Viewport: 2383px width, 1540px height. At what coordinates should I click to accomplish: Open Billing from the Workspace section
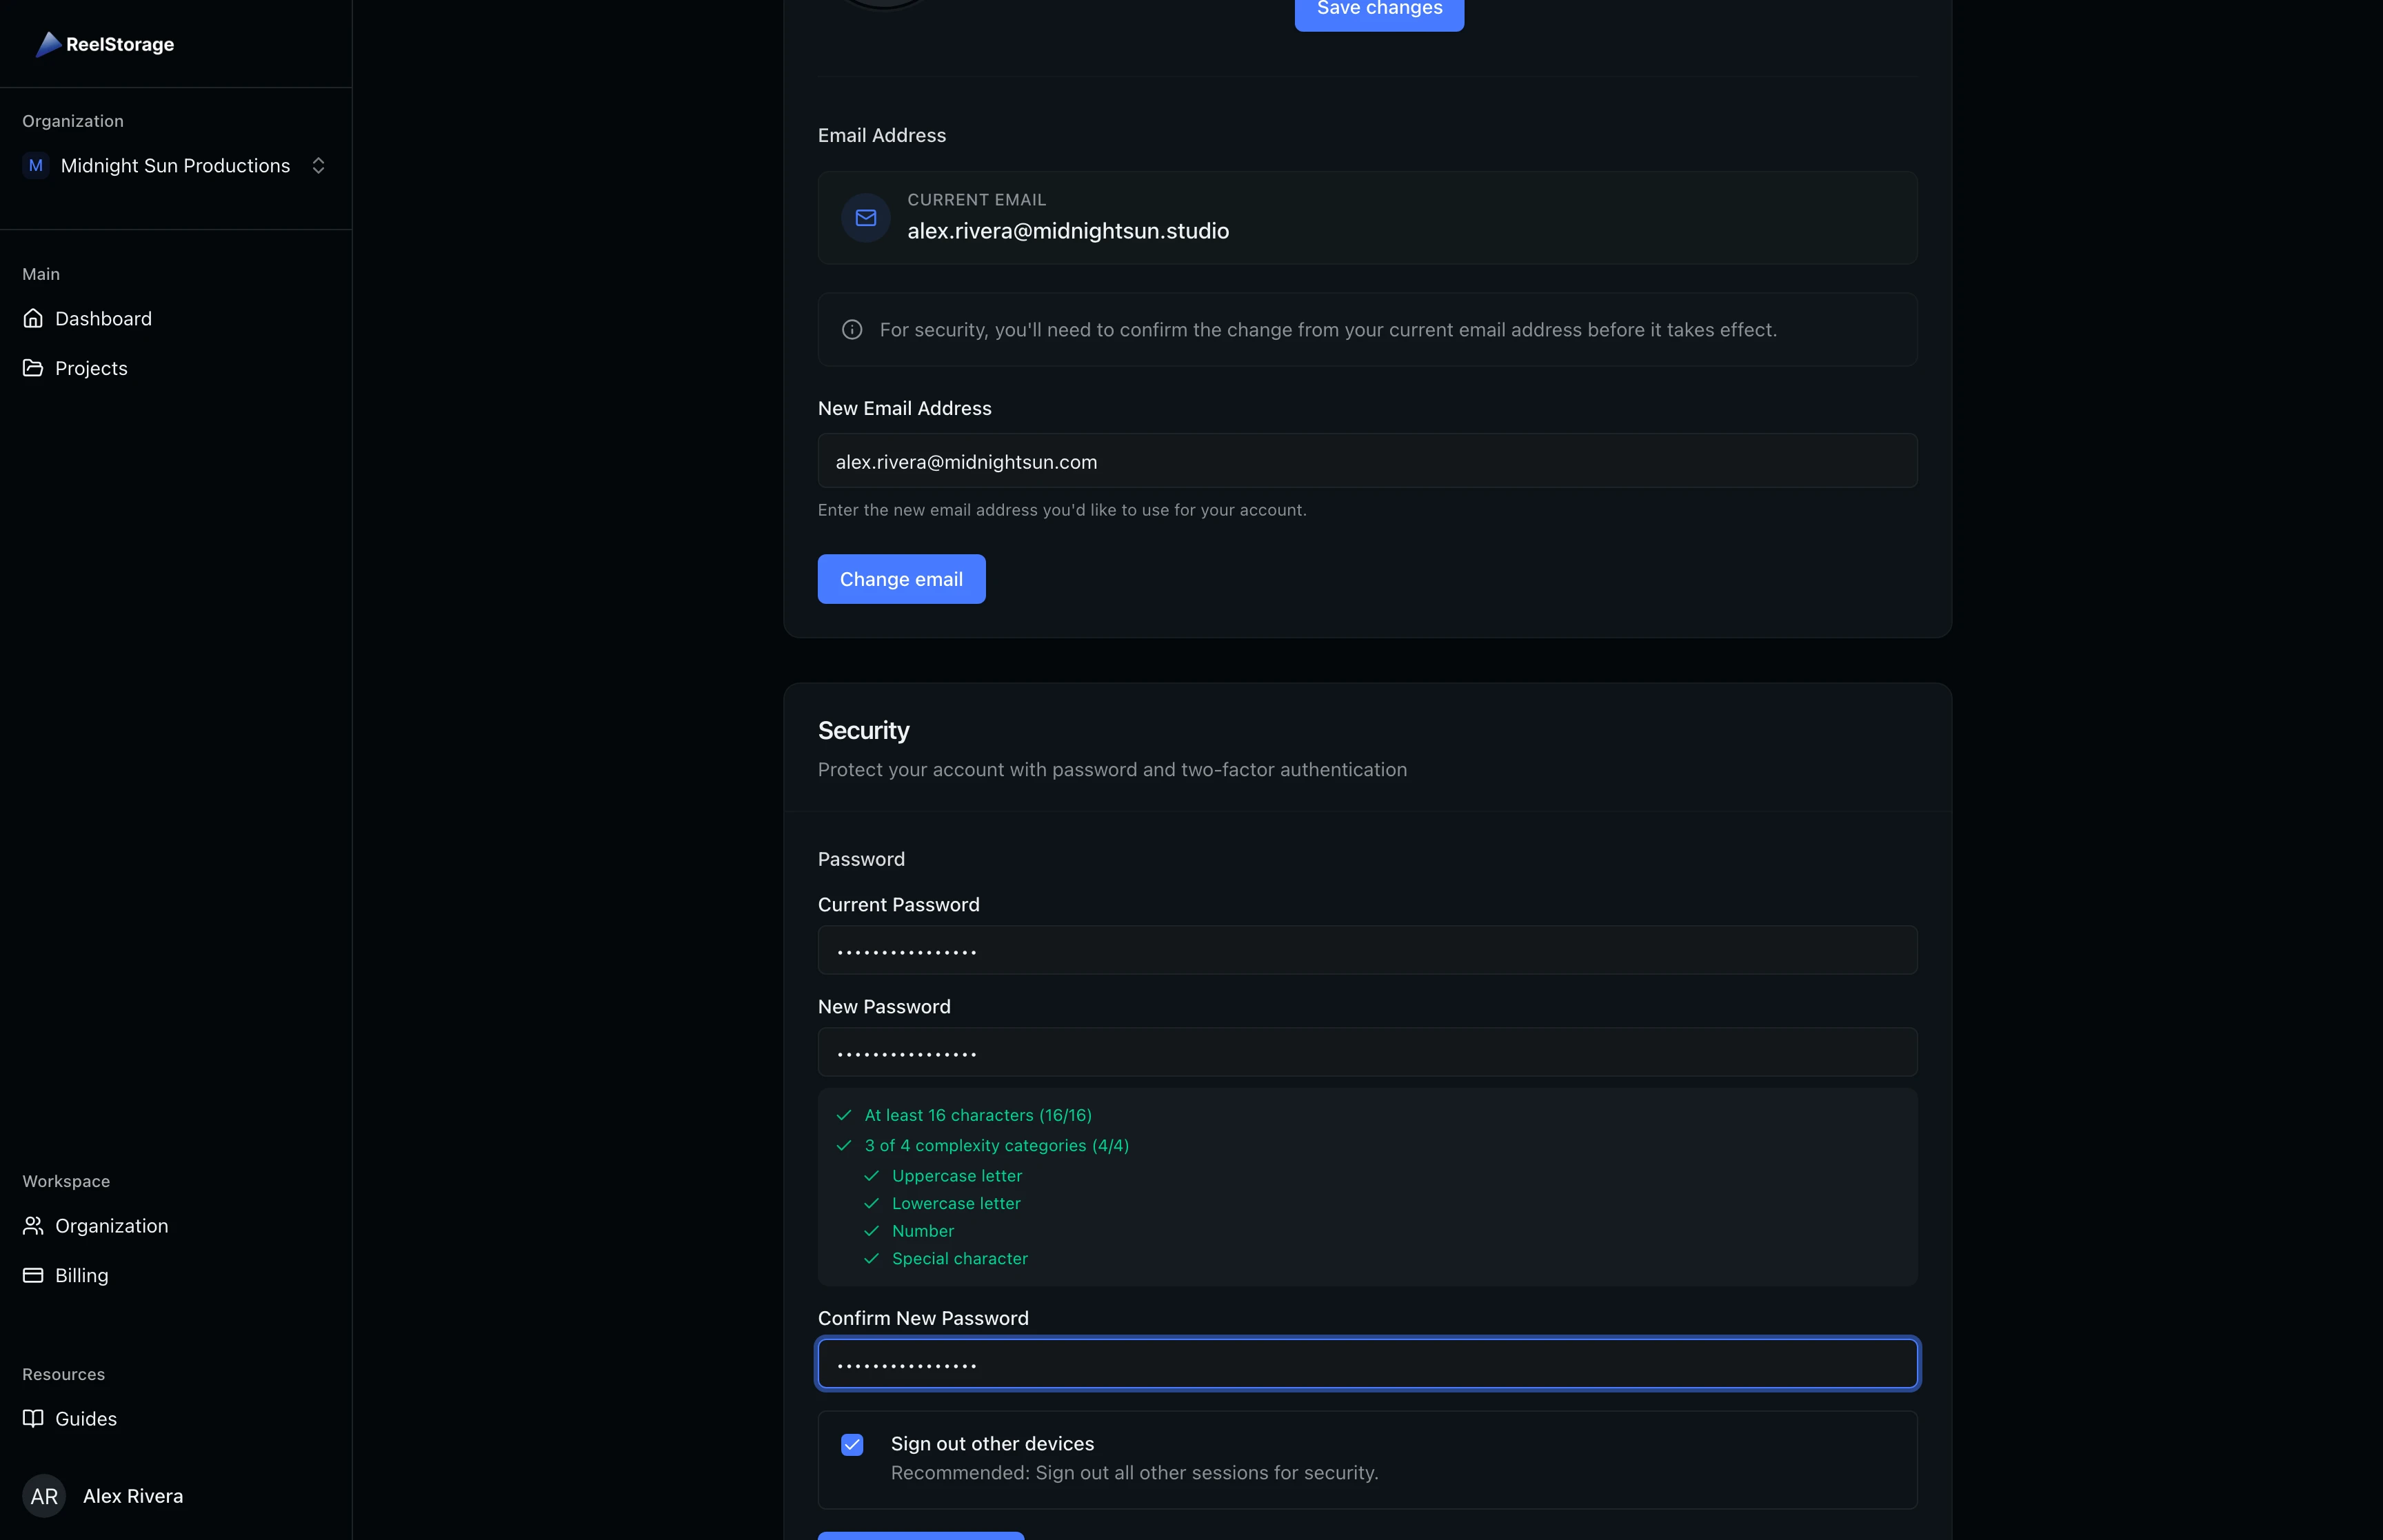tap(82, 1275)
